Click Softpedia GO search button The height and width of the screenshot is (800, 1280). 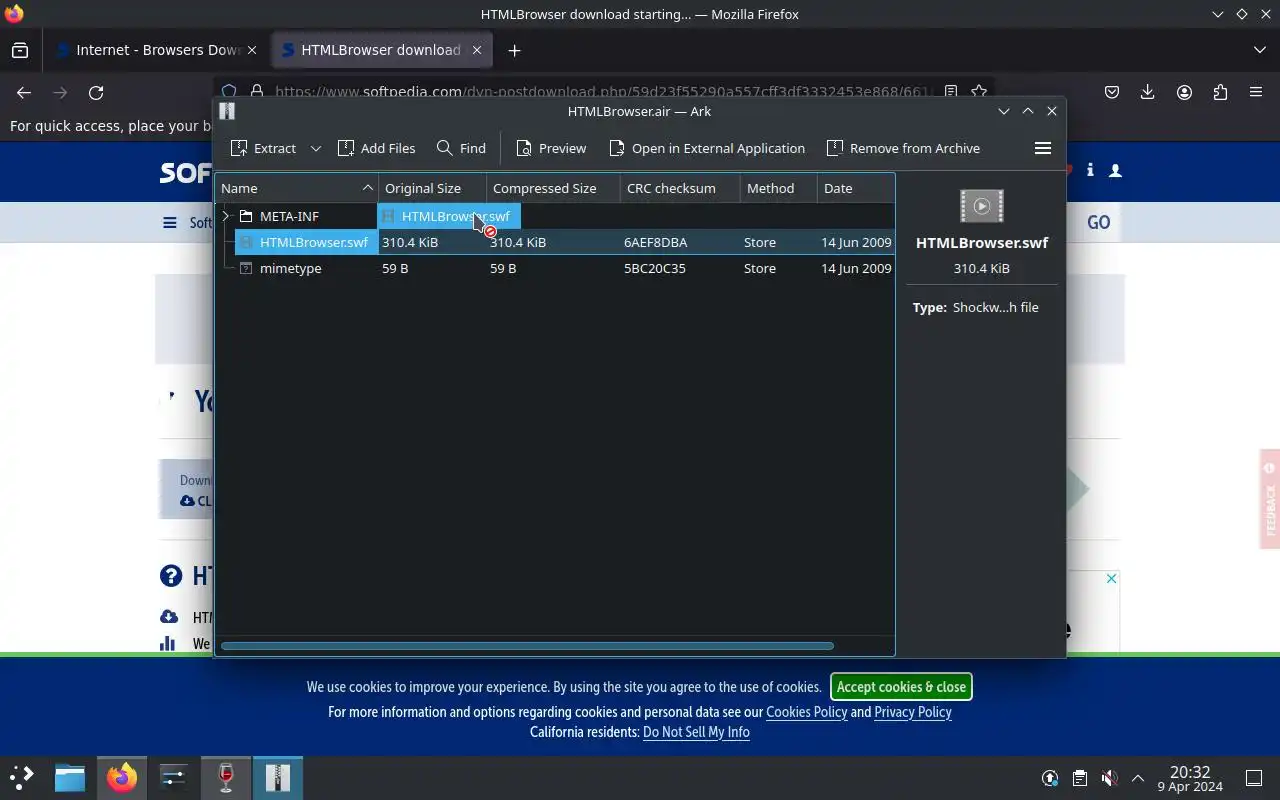(x=1098, y=222)
